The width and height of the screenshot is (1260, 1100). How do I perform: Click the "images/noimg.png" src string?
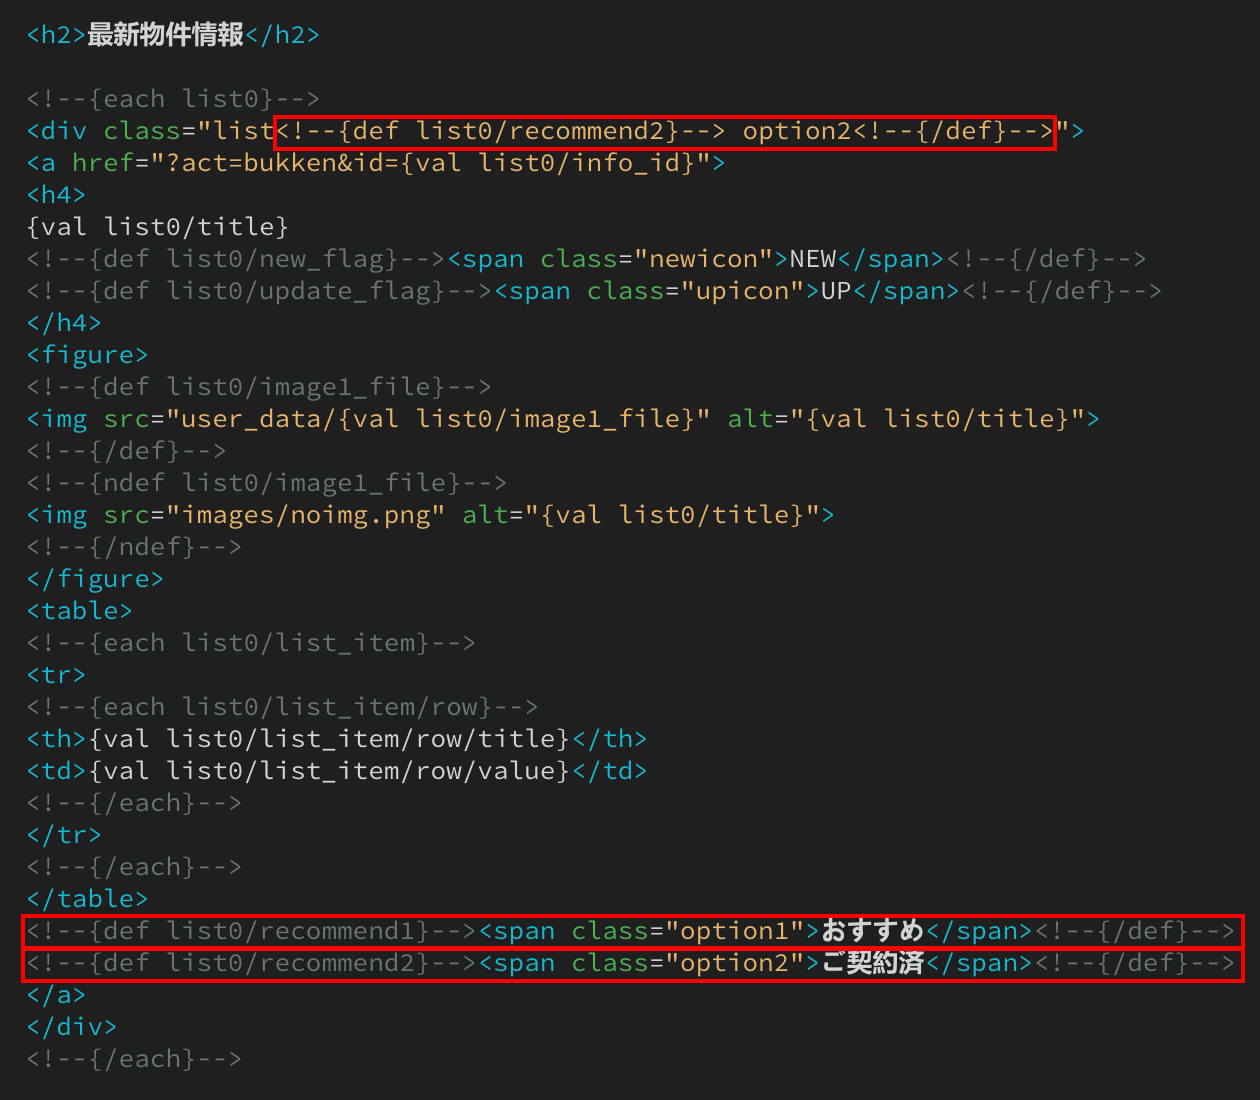click(305, 515)
